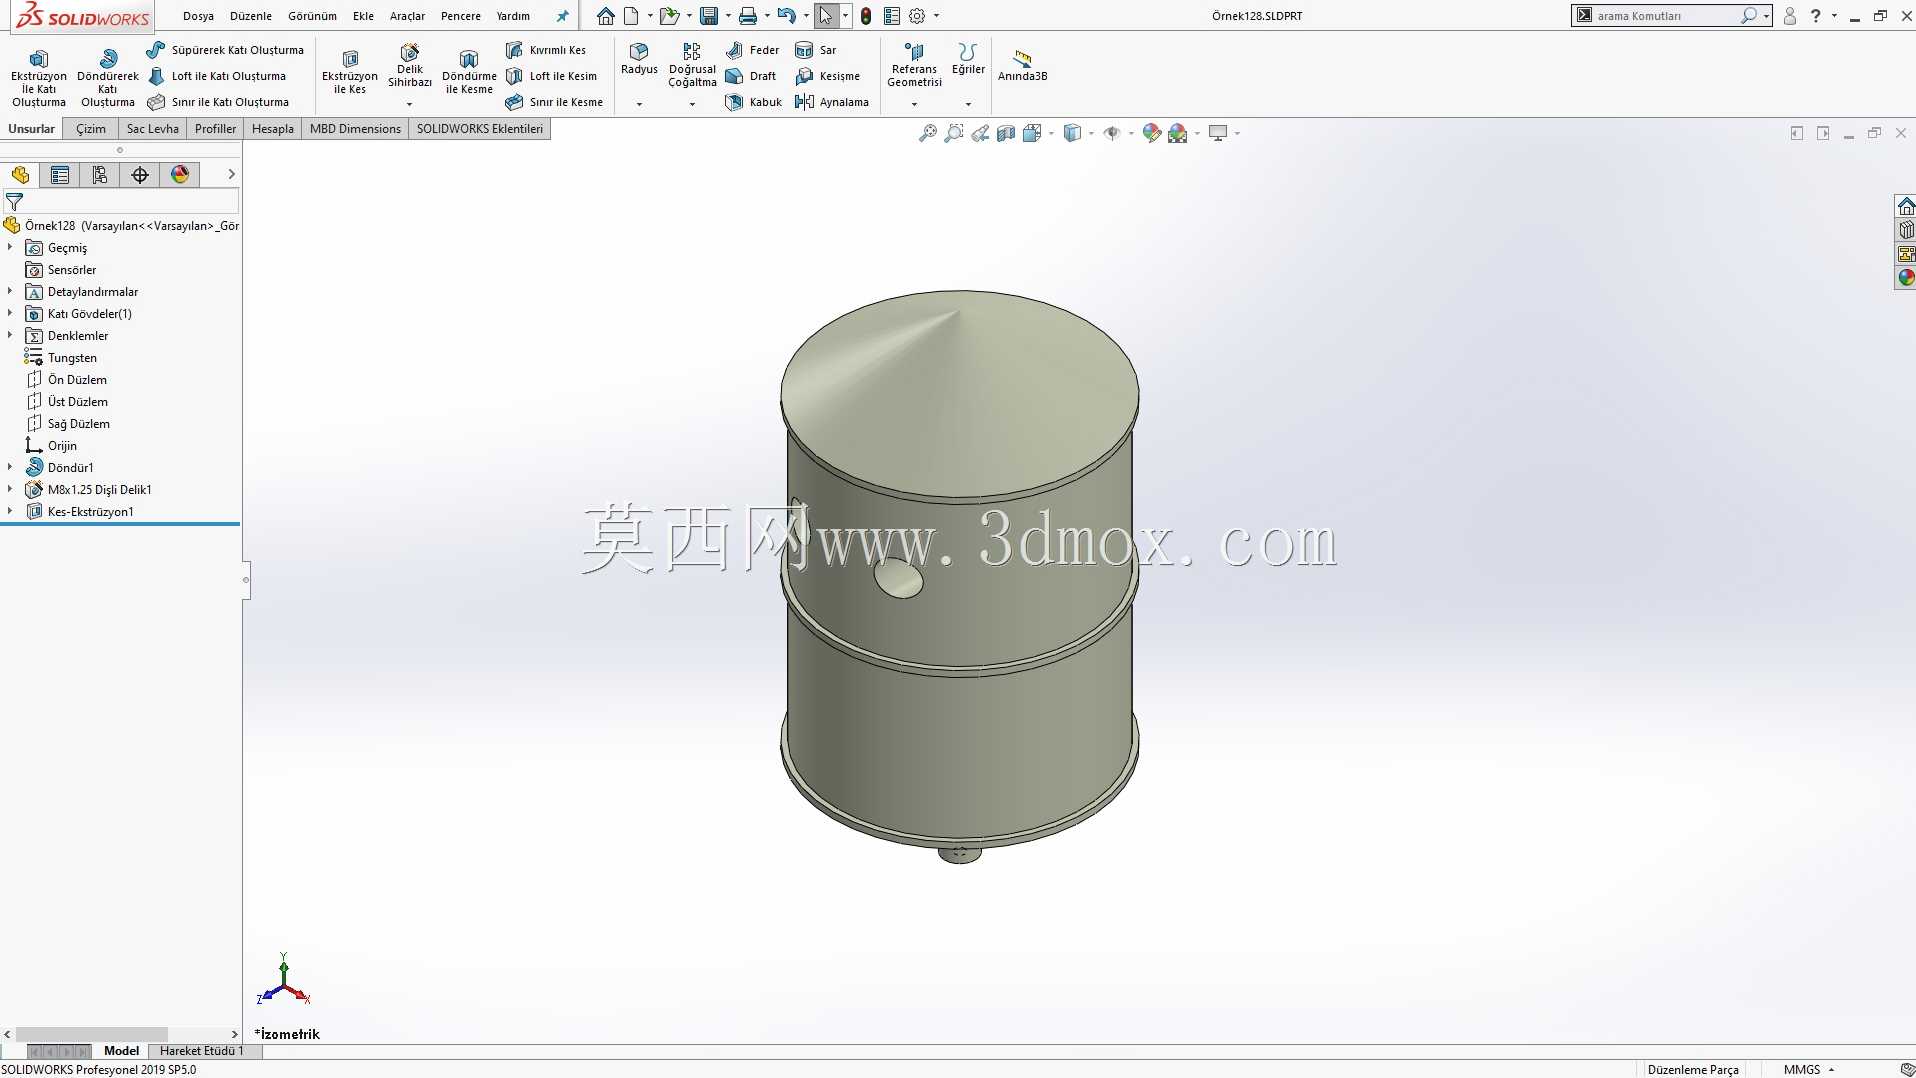Image resolution: width=1916 pixels, height=1078 pixels.
Task: Open Delik Sihirbazı tool
Action: click(410, 66)
